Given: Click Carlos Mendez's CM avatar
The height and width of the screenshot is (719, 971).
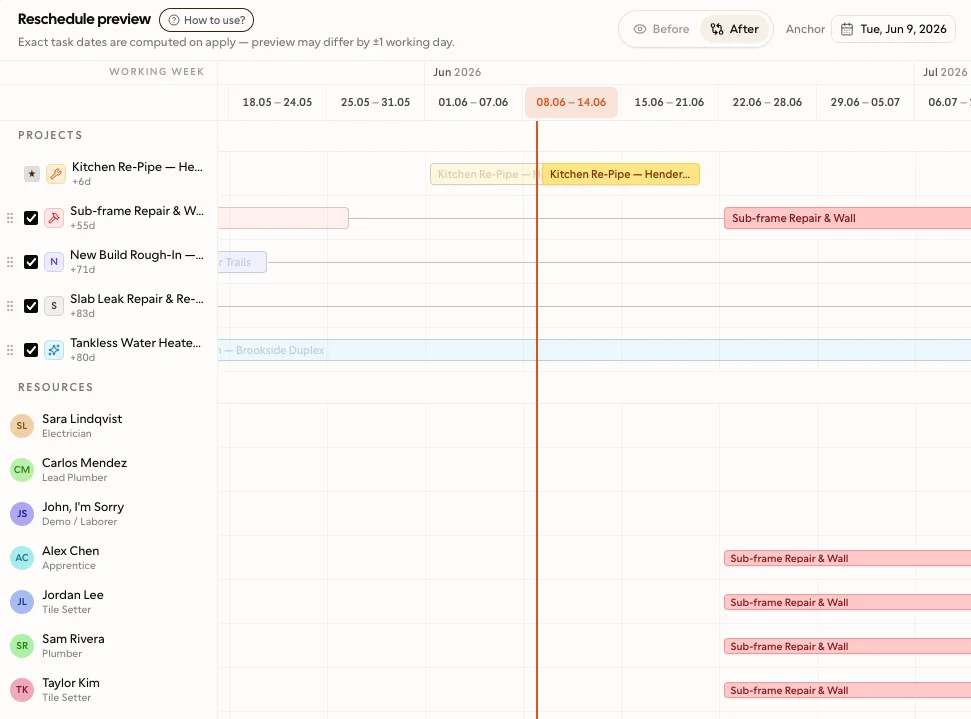Looking at the screenshot, I should tap(22, 469).
